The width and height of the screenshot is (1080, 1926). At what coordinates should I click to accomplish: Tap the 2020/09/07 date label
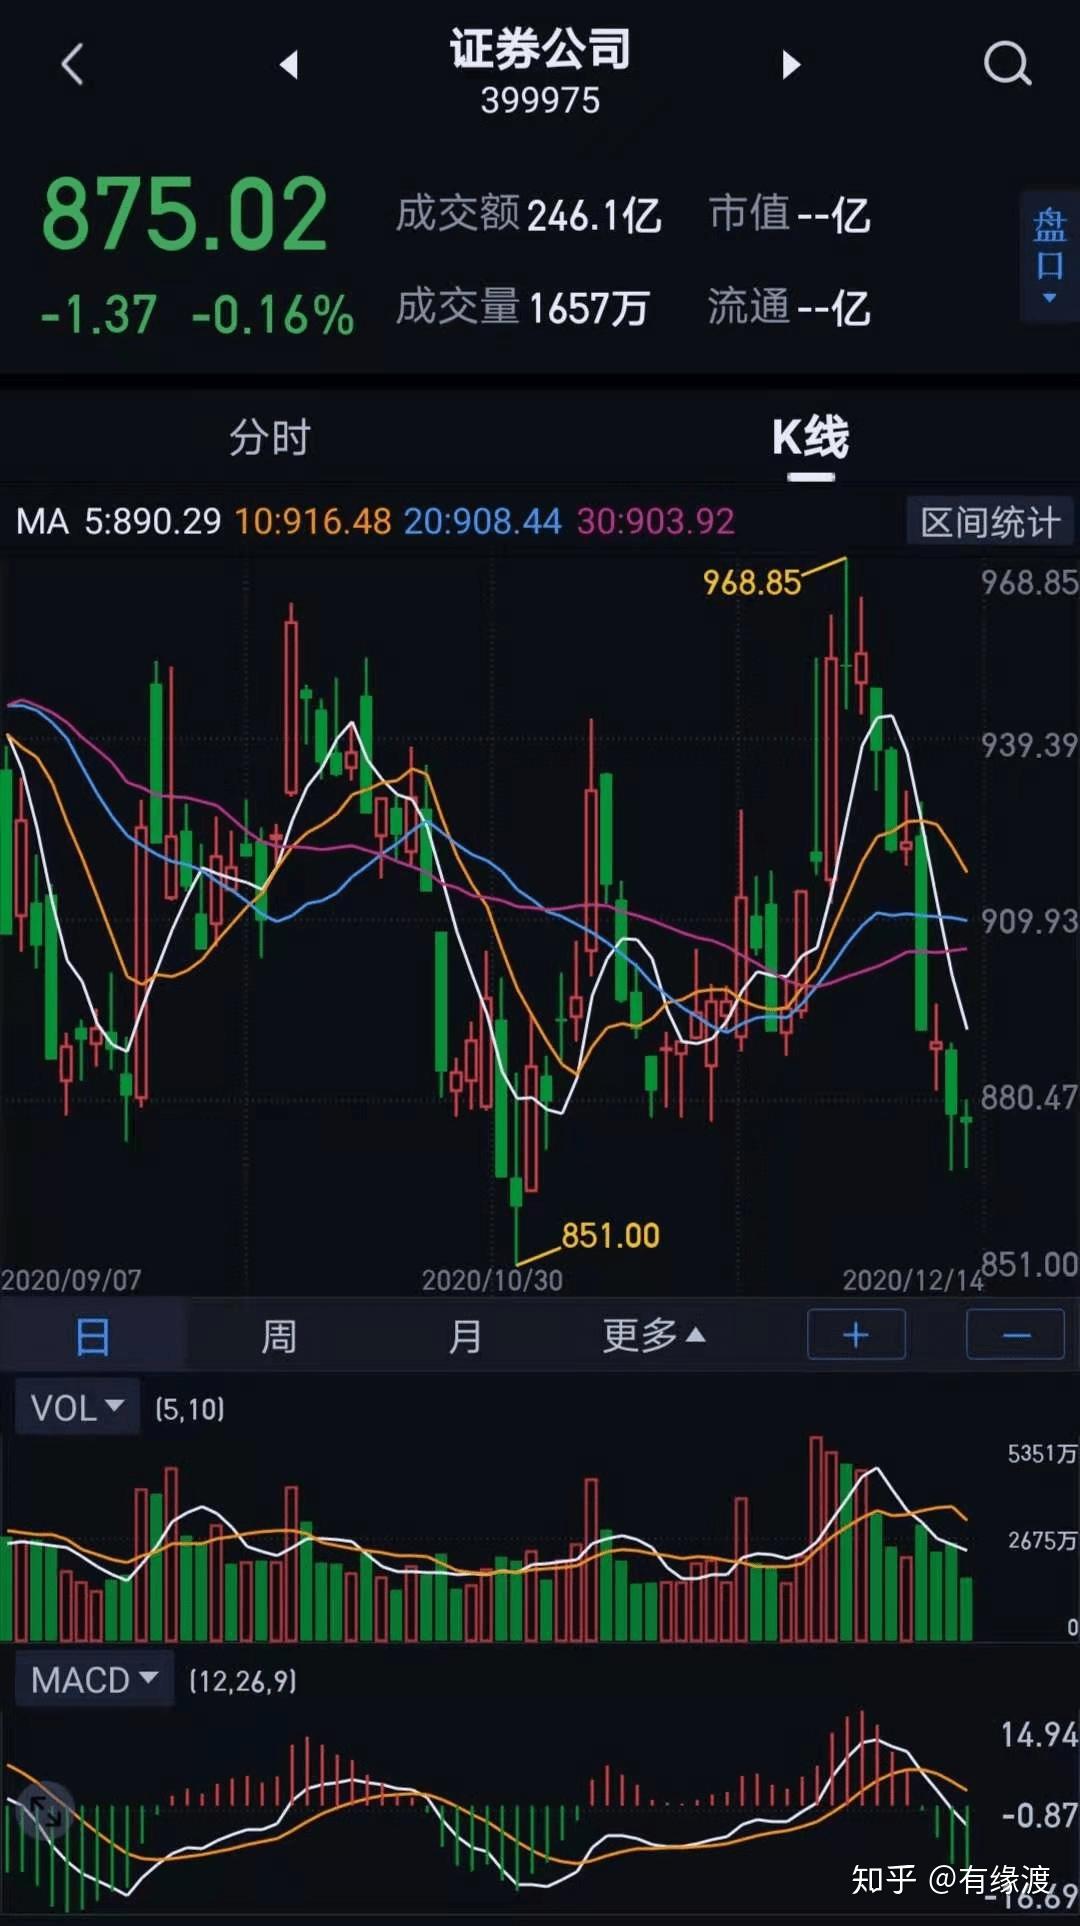click(x=71, y=1280)
